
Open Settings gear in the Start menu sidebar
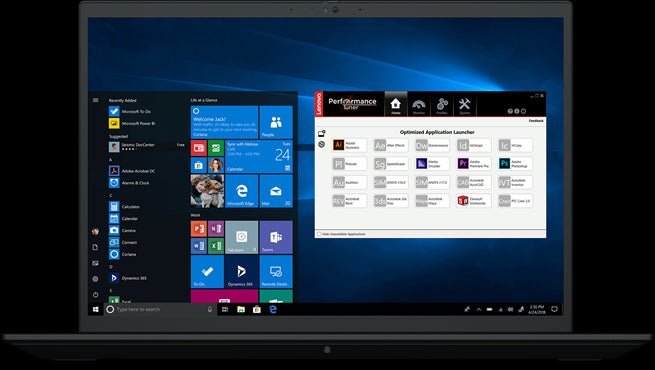tap(95, 279)
